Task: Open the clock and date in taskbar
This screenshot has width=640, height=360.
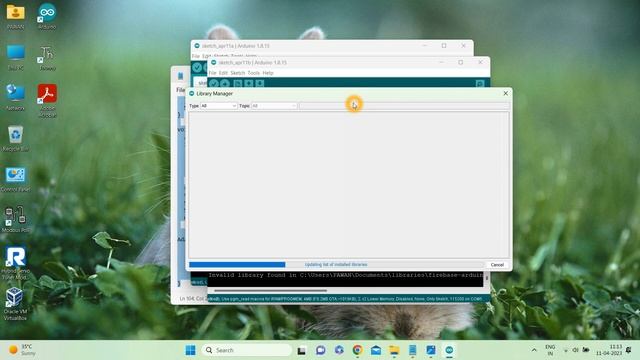Action: coord(609,350)
